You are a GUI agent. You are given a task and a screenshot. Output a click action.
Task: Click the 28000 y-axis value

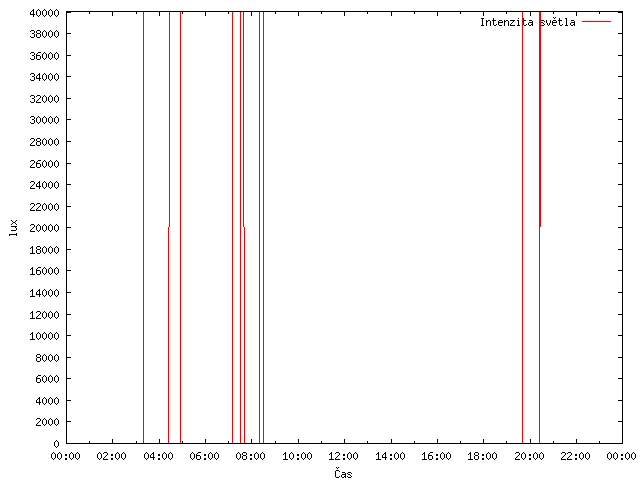pyautogui.click(x=44, y=142)
